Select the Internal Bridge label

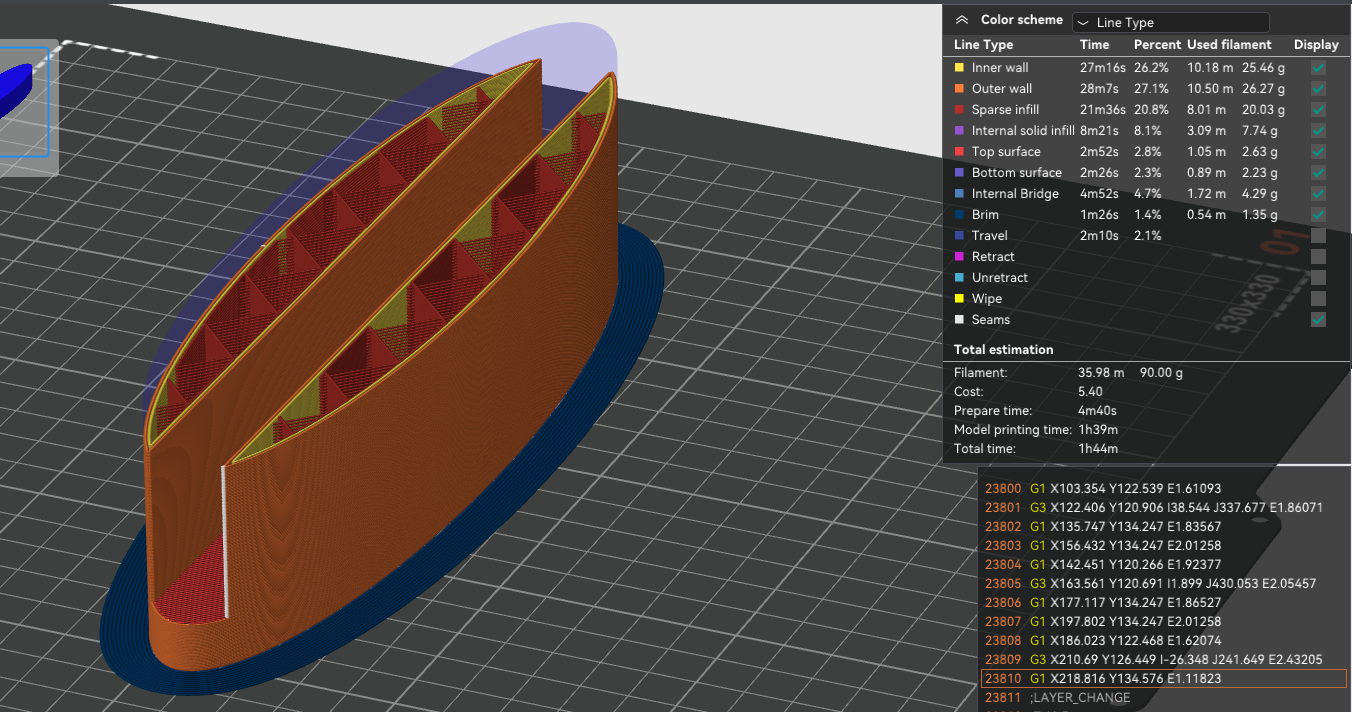(1015, 194)
